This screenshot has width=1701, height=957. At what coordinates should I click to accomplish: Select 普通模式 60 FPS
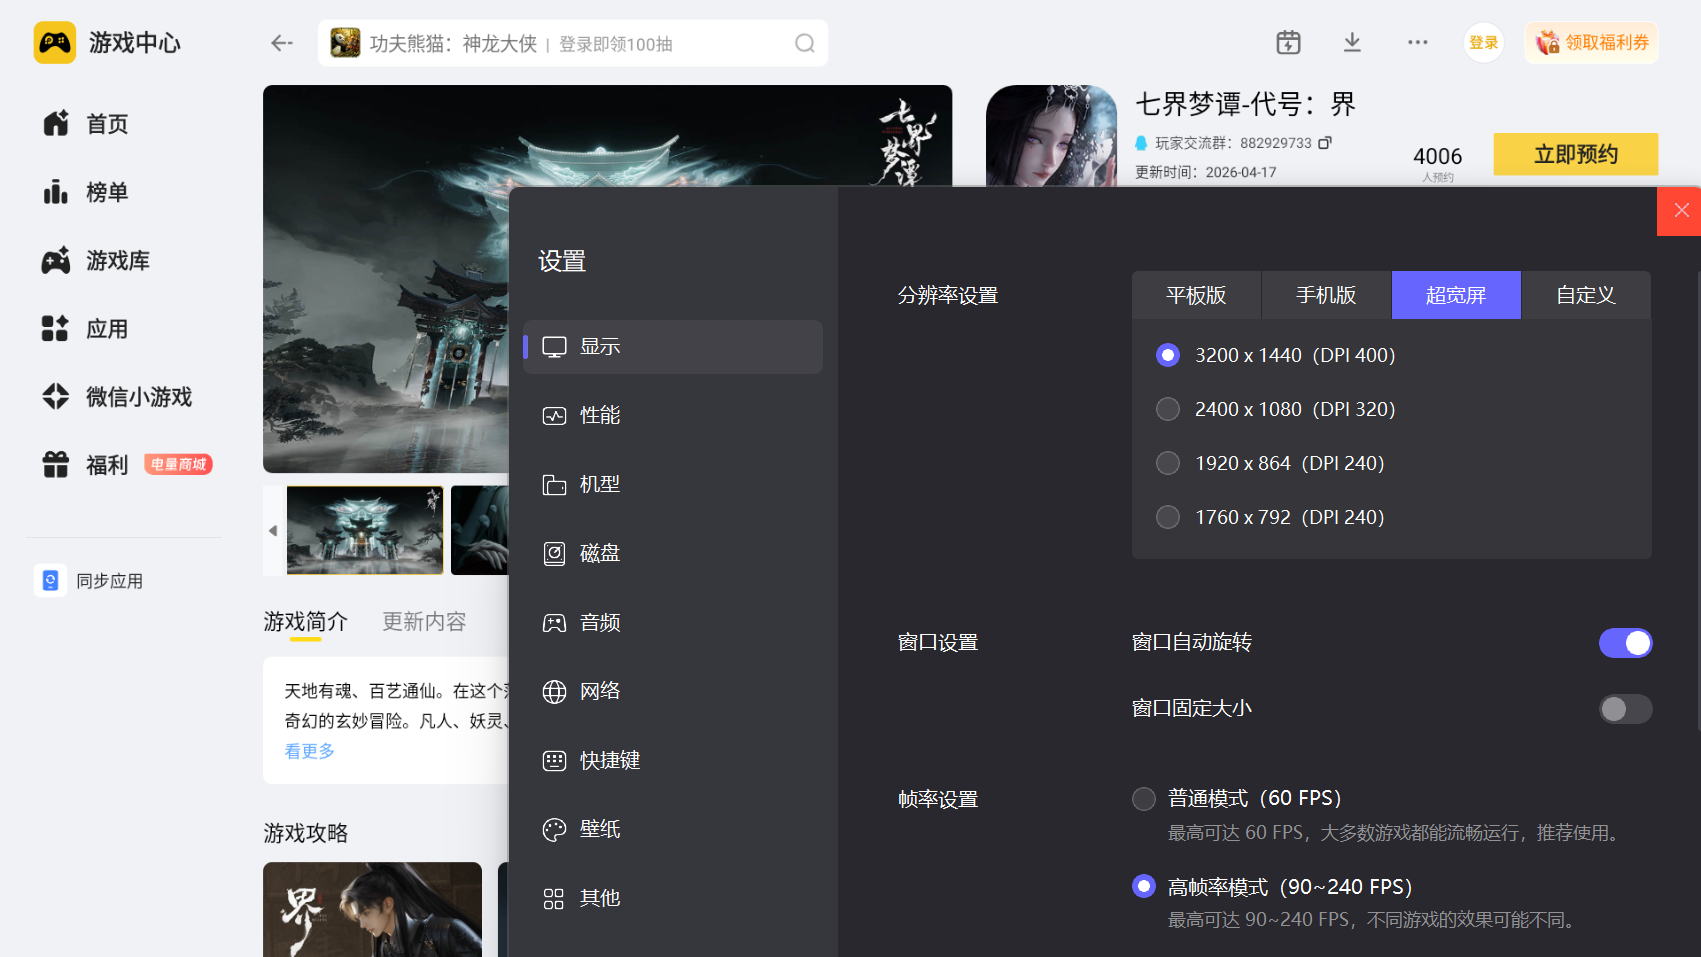(1144, 798)
